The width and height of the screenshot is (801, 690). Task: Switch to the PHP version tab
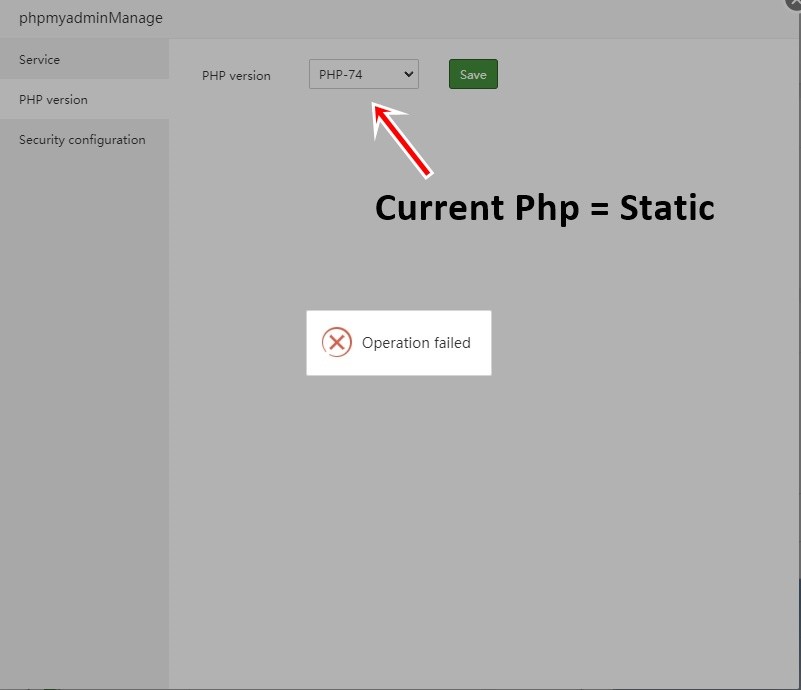coord(84,100)
